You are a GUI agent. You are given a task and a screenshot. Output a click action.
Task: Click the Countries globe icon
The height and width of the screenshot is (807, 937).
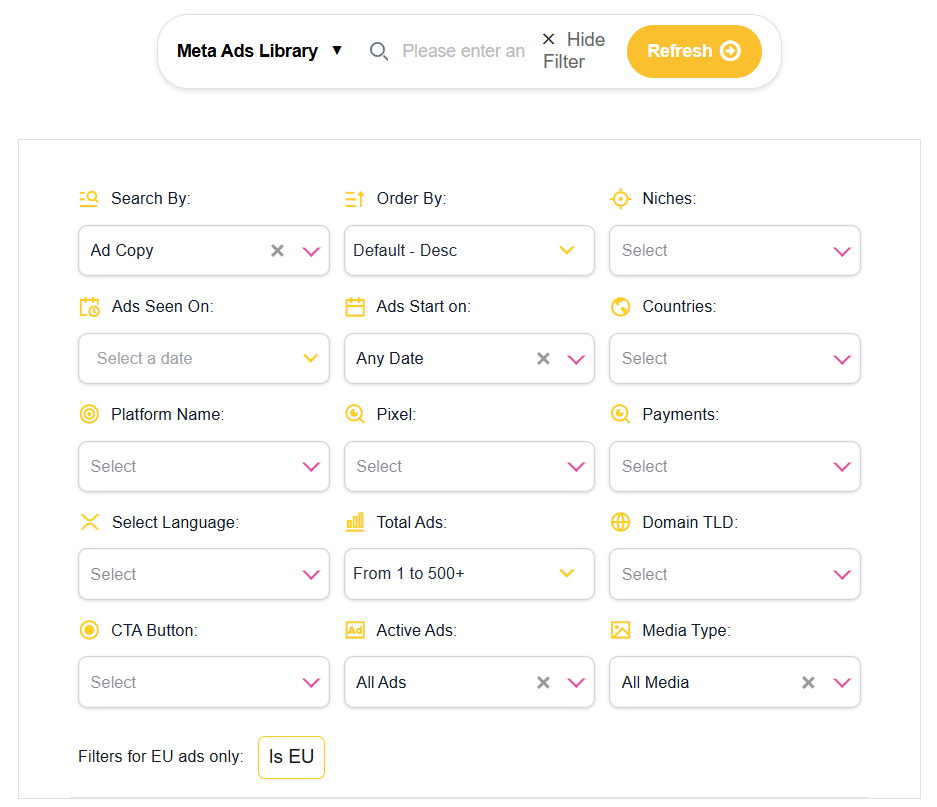[x=620, y=306]
